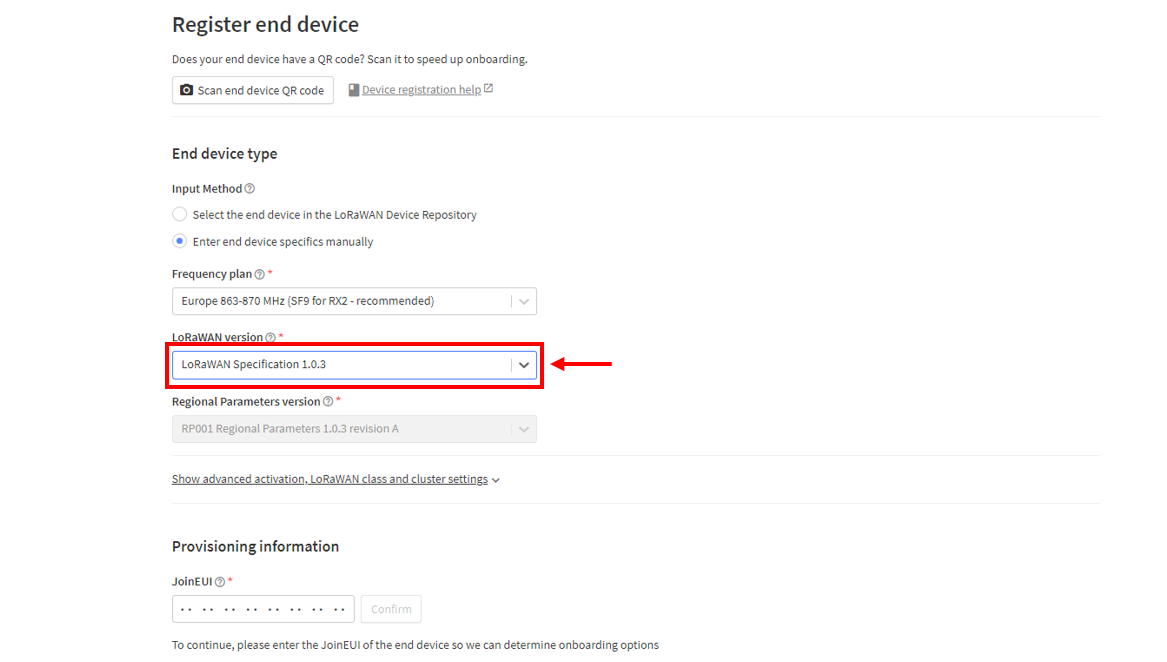Select Enter end device specifics manually radio
Image resolution: width=1167 pixels, height=662 pixels.
179,241
